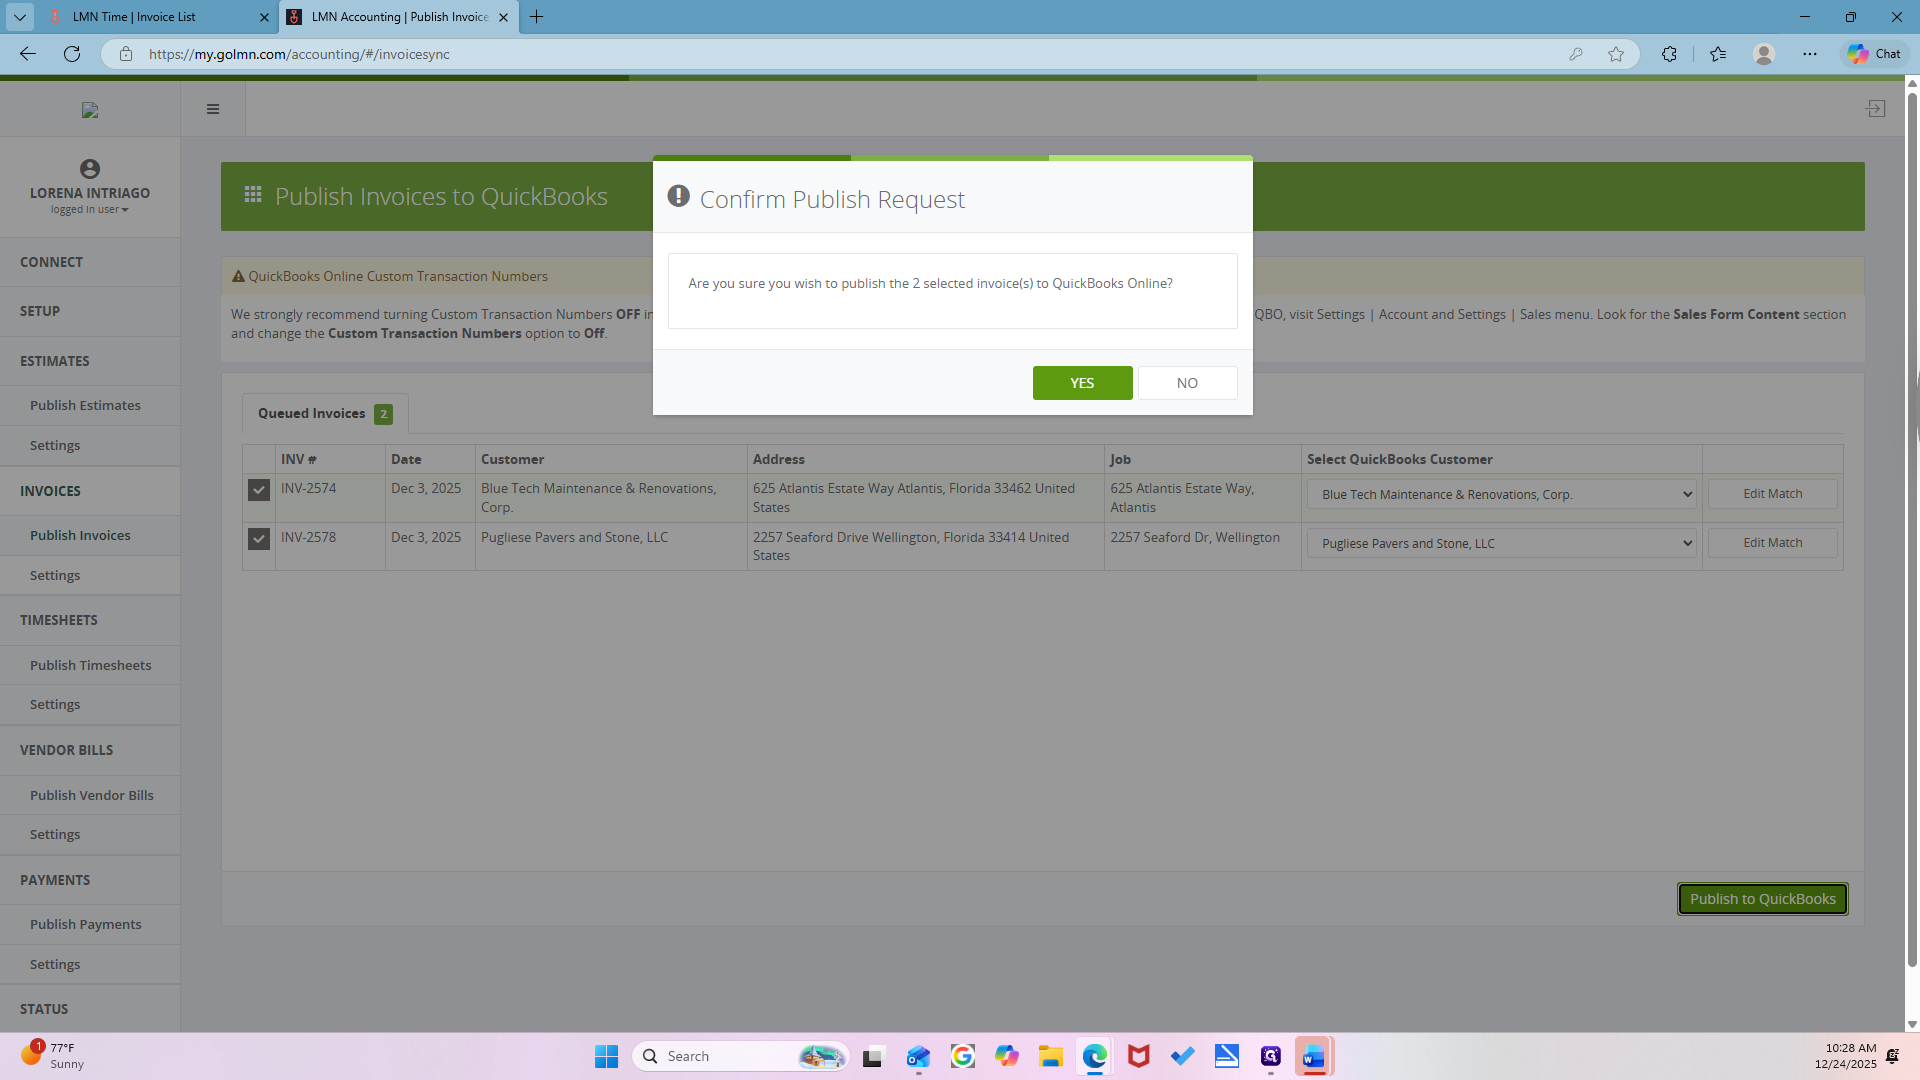Screen dimensions: 1920x1080
Task: Open the notification bell in system tray
Action: click(1892, 1056)
